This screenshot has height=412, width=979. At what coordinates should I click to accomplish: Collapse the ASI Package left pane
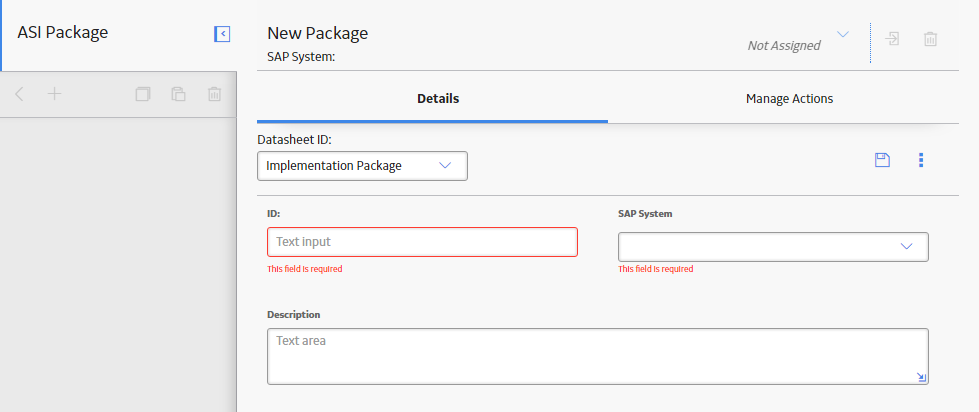click(x=222, y=34)
